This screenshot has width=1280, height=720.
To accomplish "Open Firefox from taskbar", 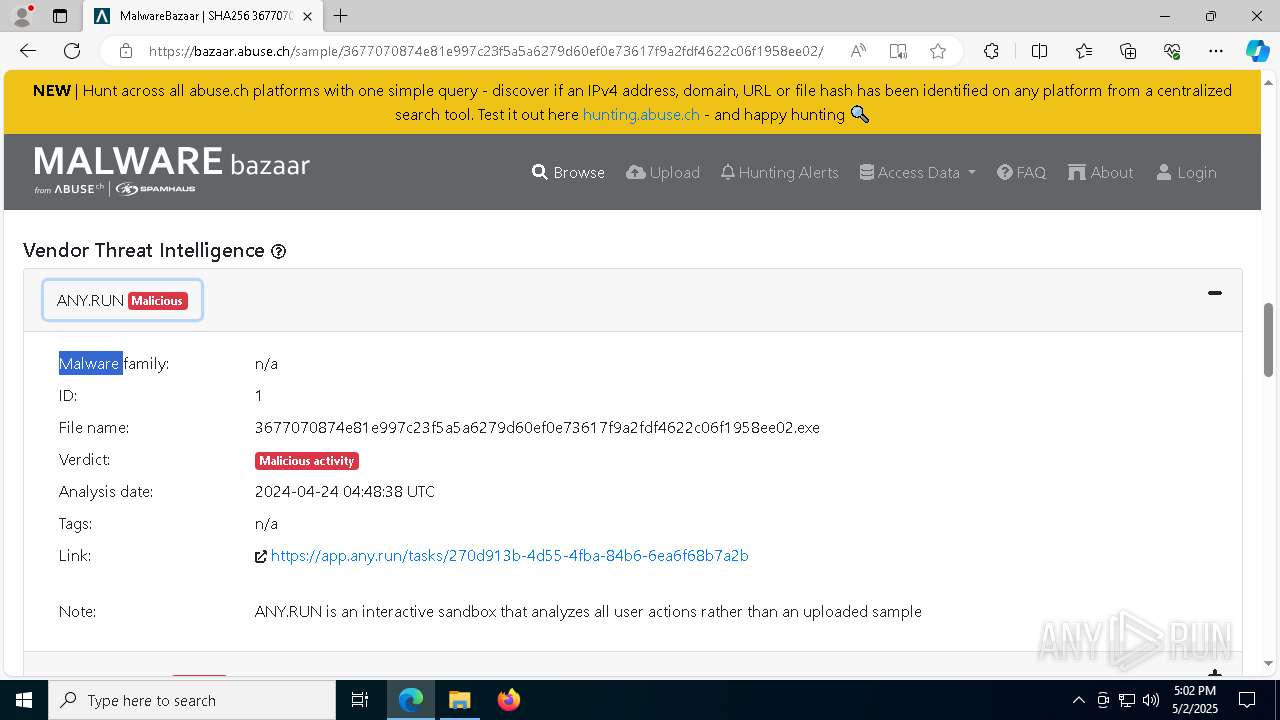I will click(508, 700).
